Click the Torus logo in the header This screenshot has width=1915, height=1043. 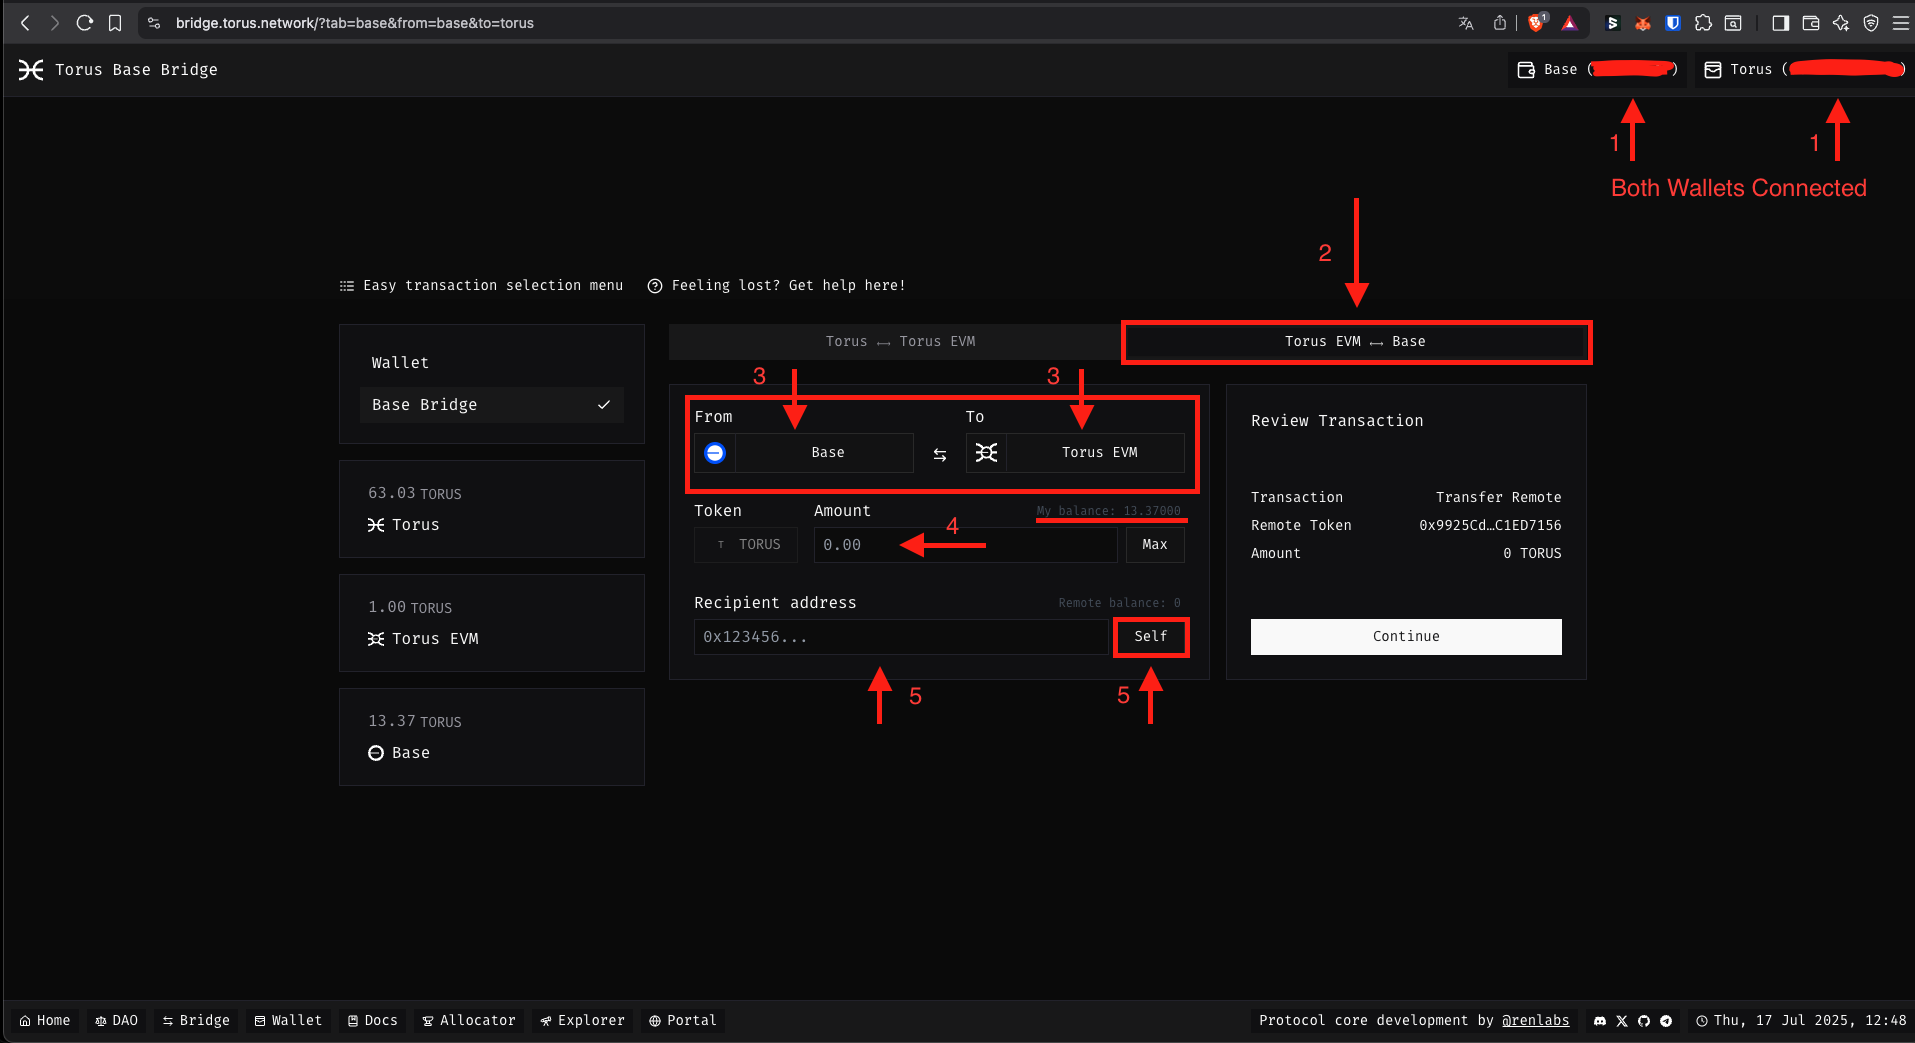31,69
